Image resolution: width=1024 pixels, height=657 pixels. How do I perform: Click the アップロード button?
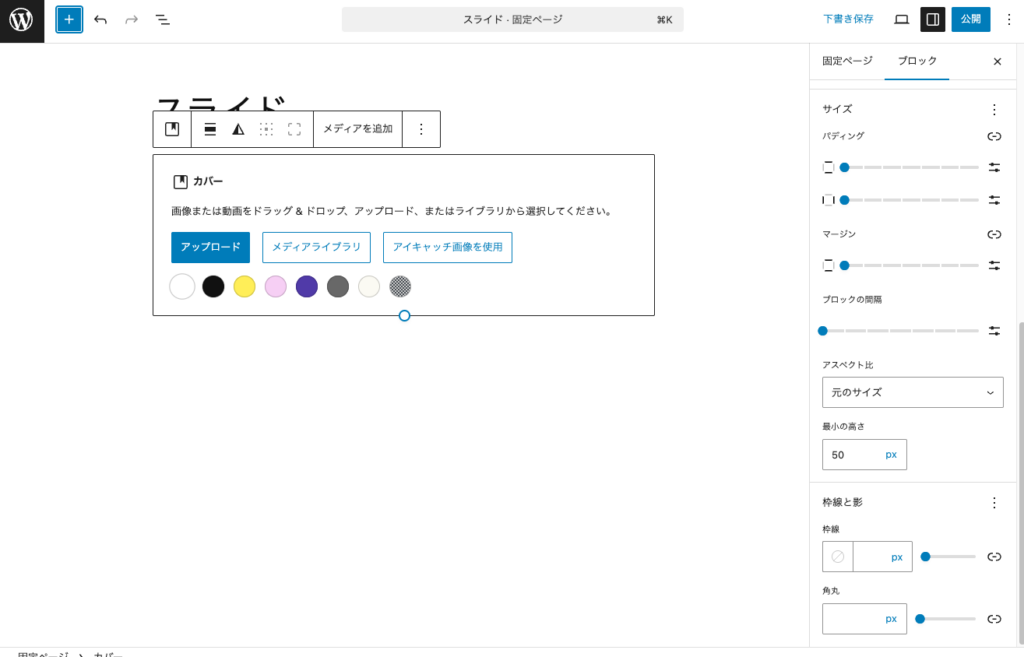pyautogui.click(x=210, y=247)
